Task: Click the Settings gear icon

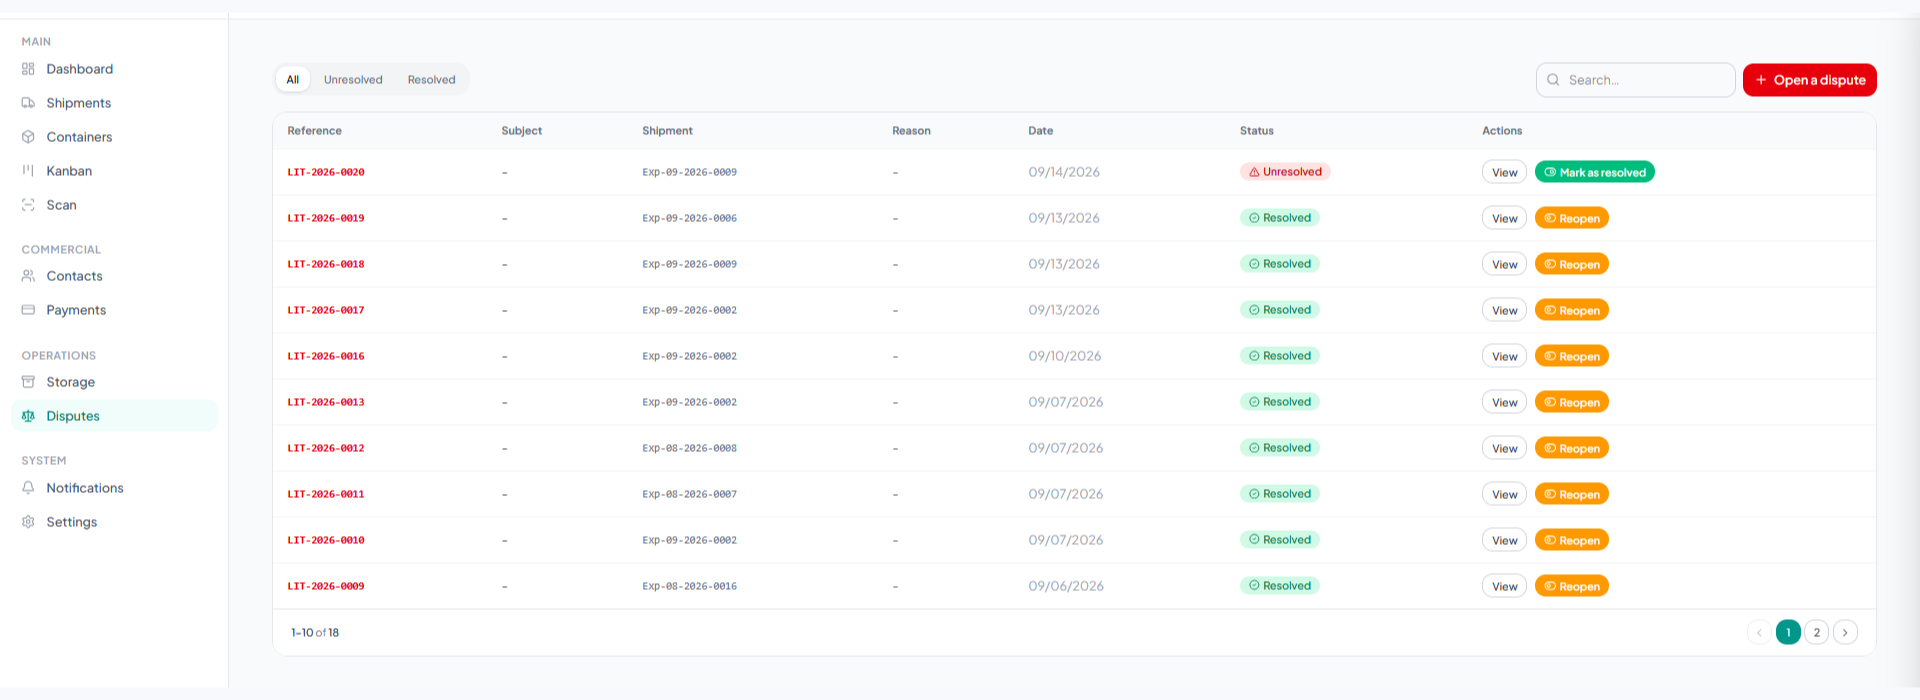Action: click(28, 522)
